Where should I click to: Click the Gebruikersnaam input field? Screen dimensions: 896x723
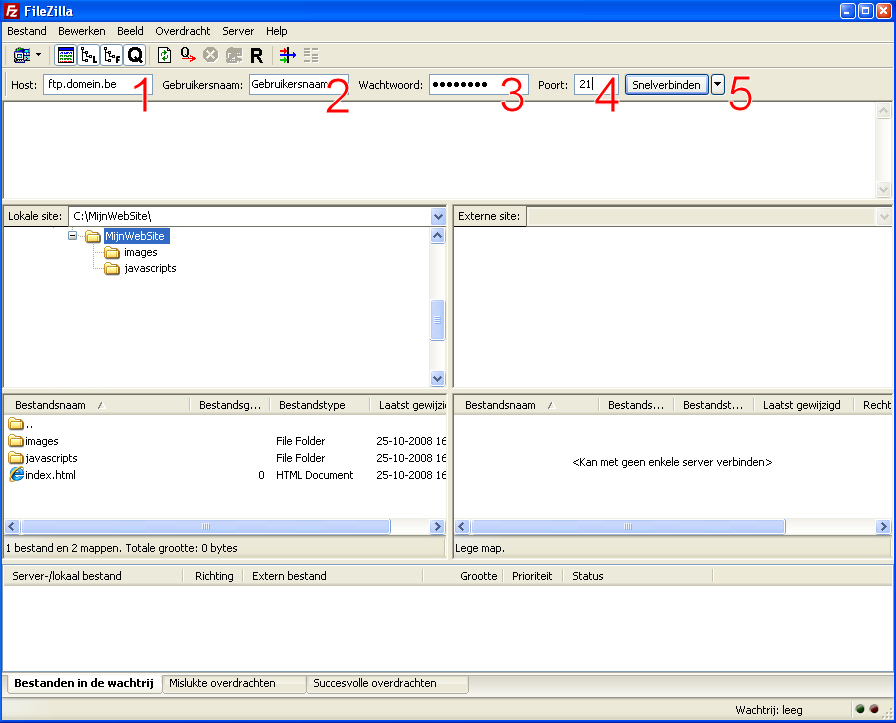(298, 85)
